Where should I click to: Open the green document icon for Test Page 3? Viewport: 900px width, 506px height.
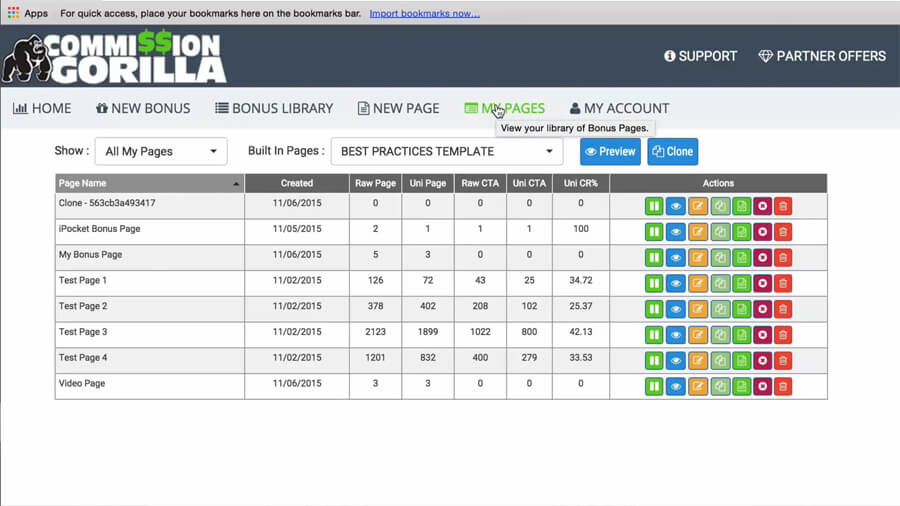tap(741, 335)
